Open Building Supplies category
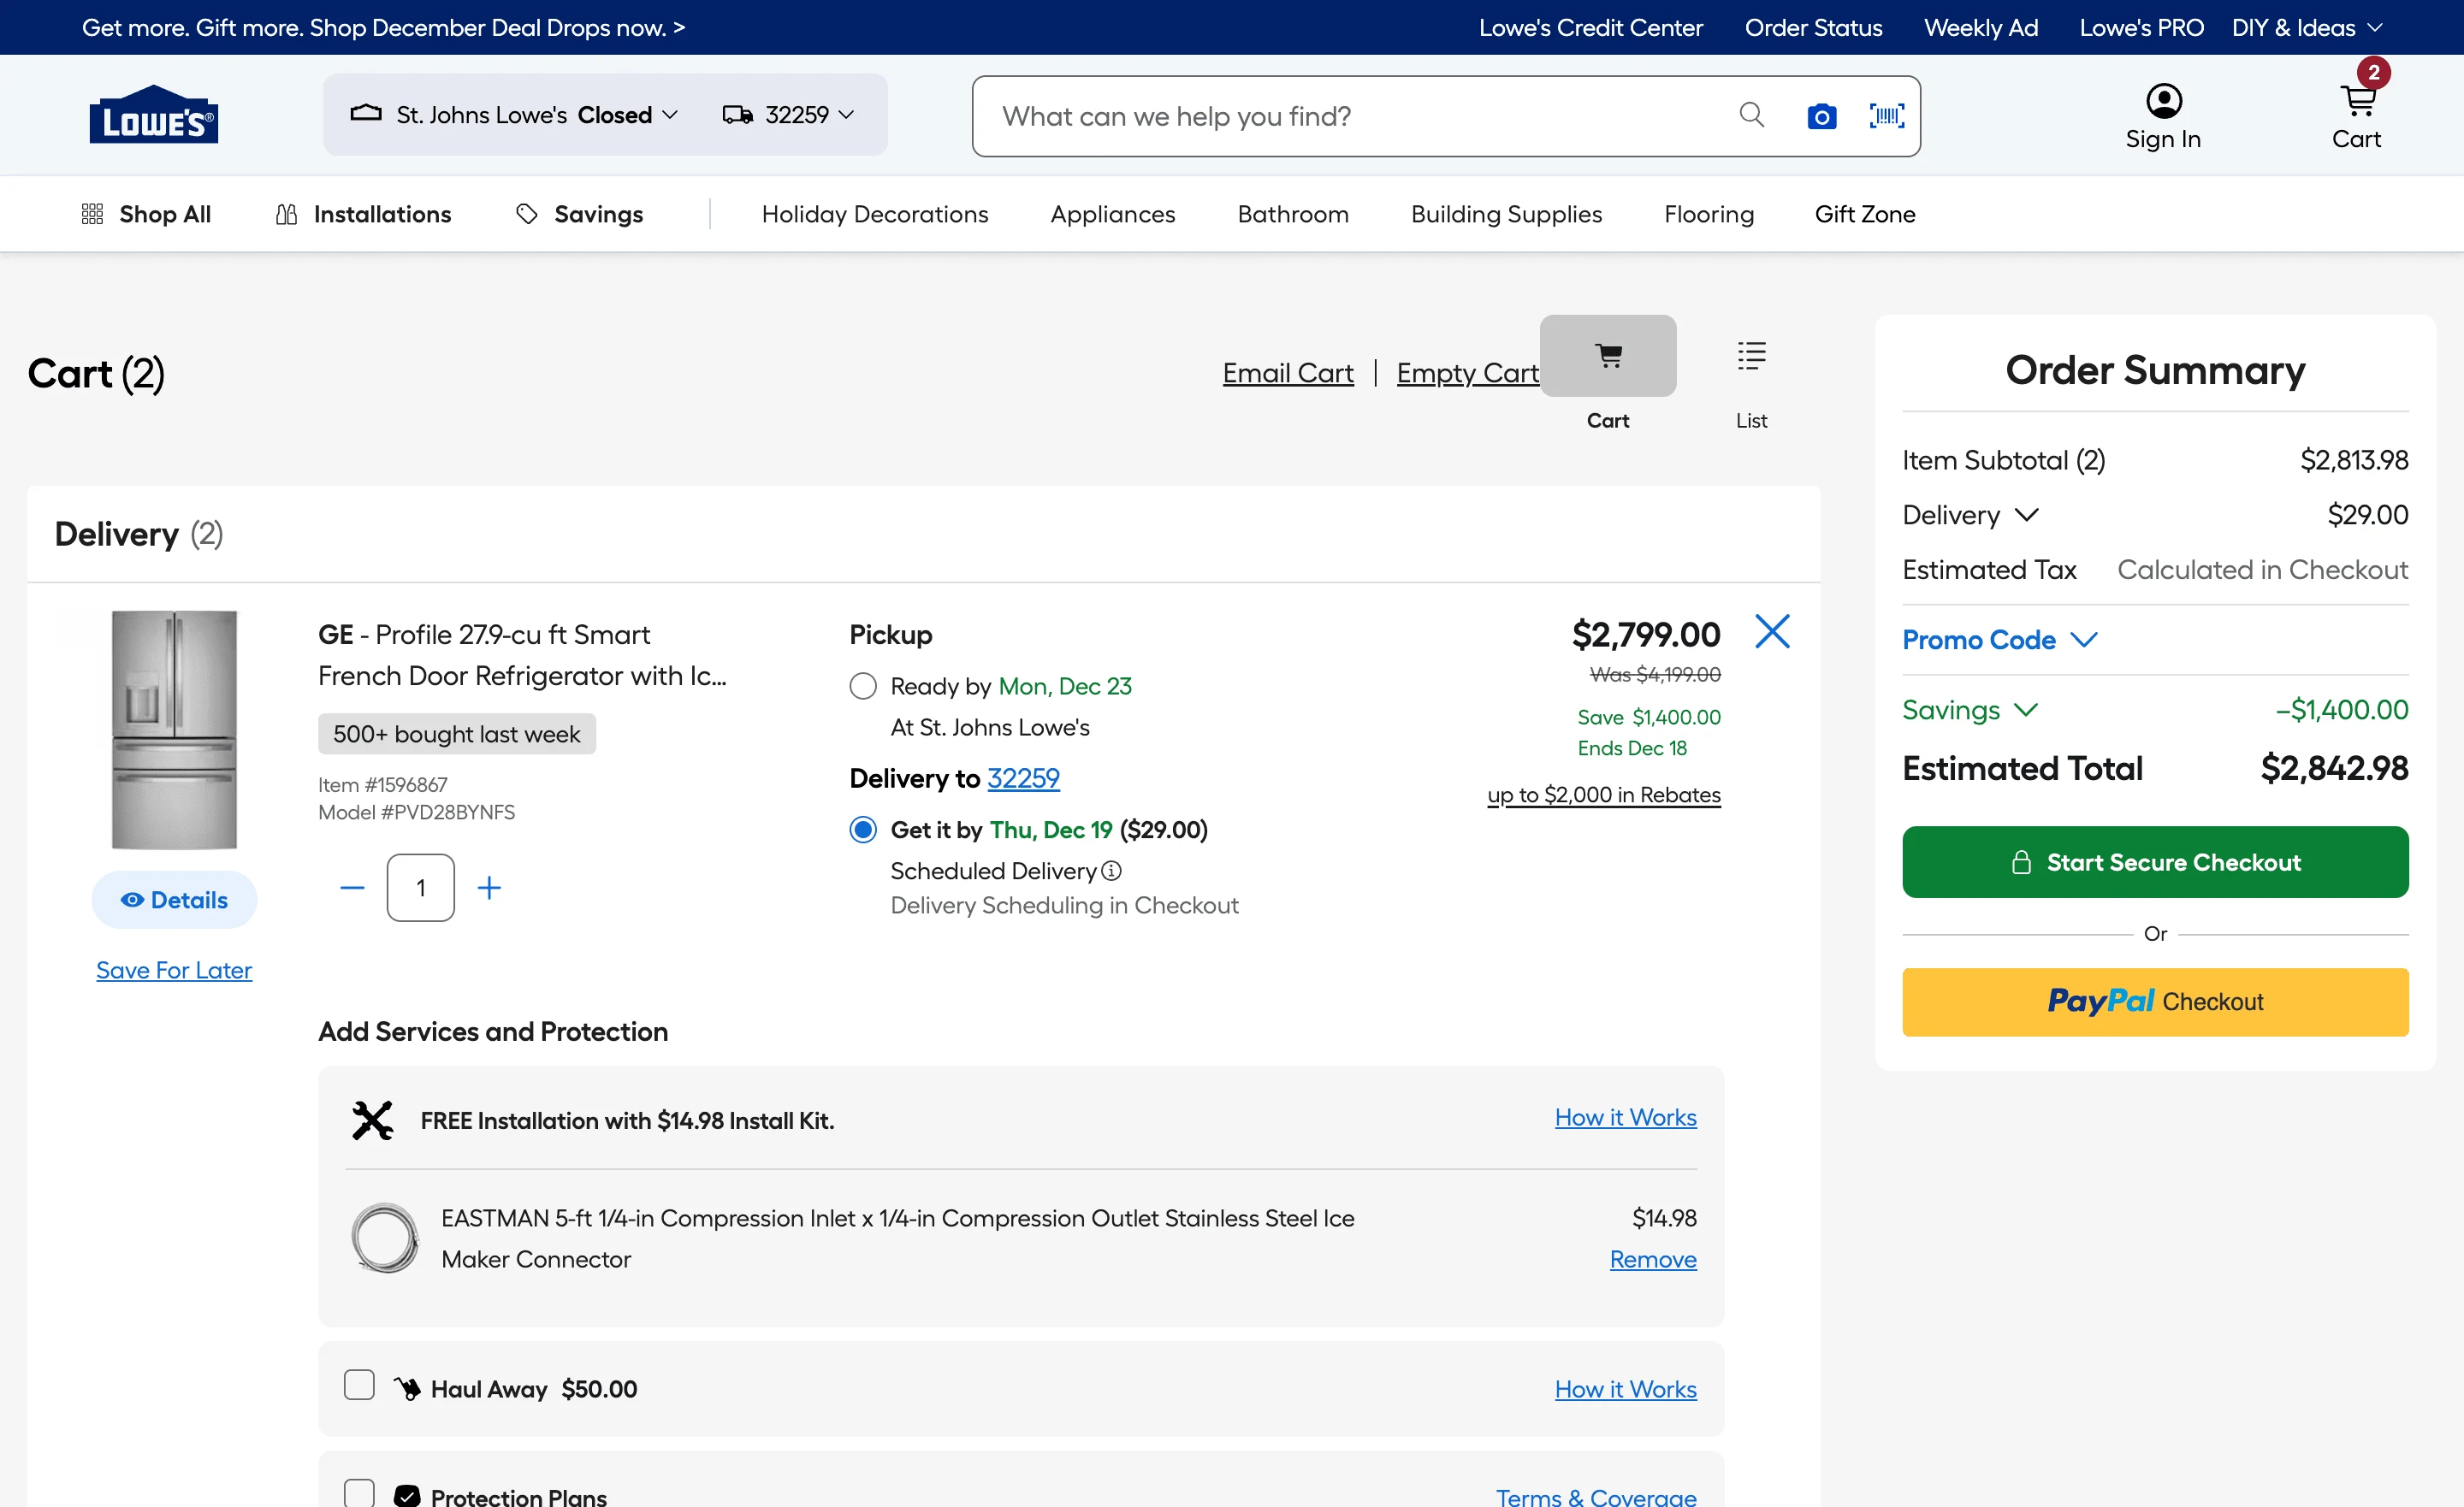This screenshot has height=1507, width=2464. coord(1506,214)
